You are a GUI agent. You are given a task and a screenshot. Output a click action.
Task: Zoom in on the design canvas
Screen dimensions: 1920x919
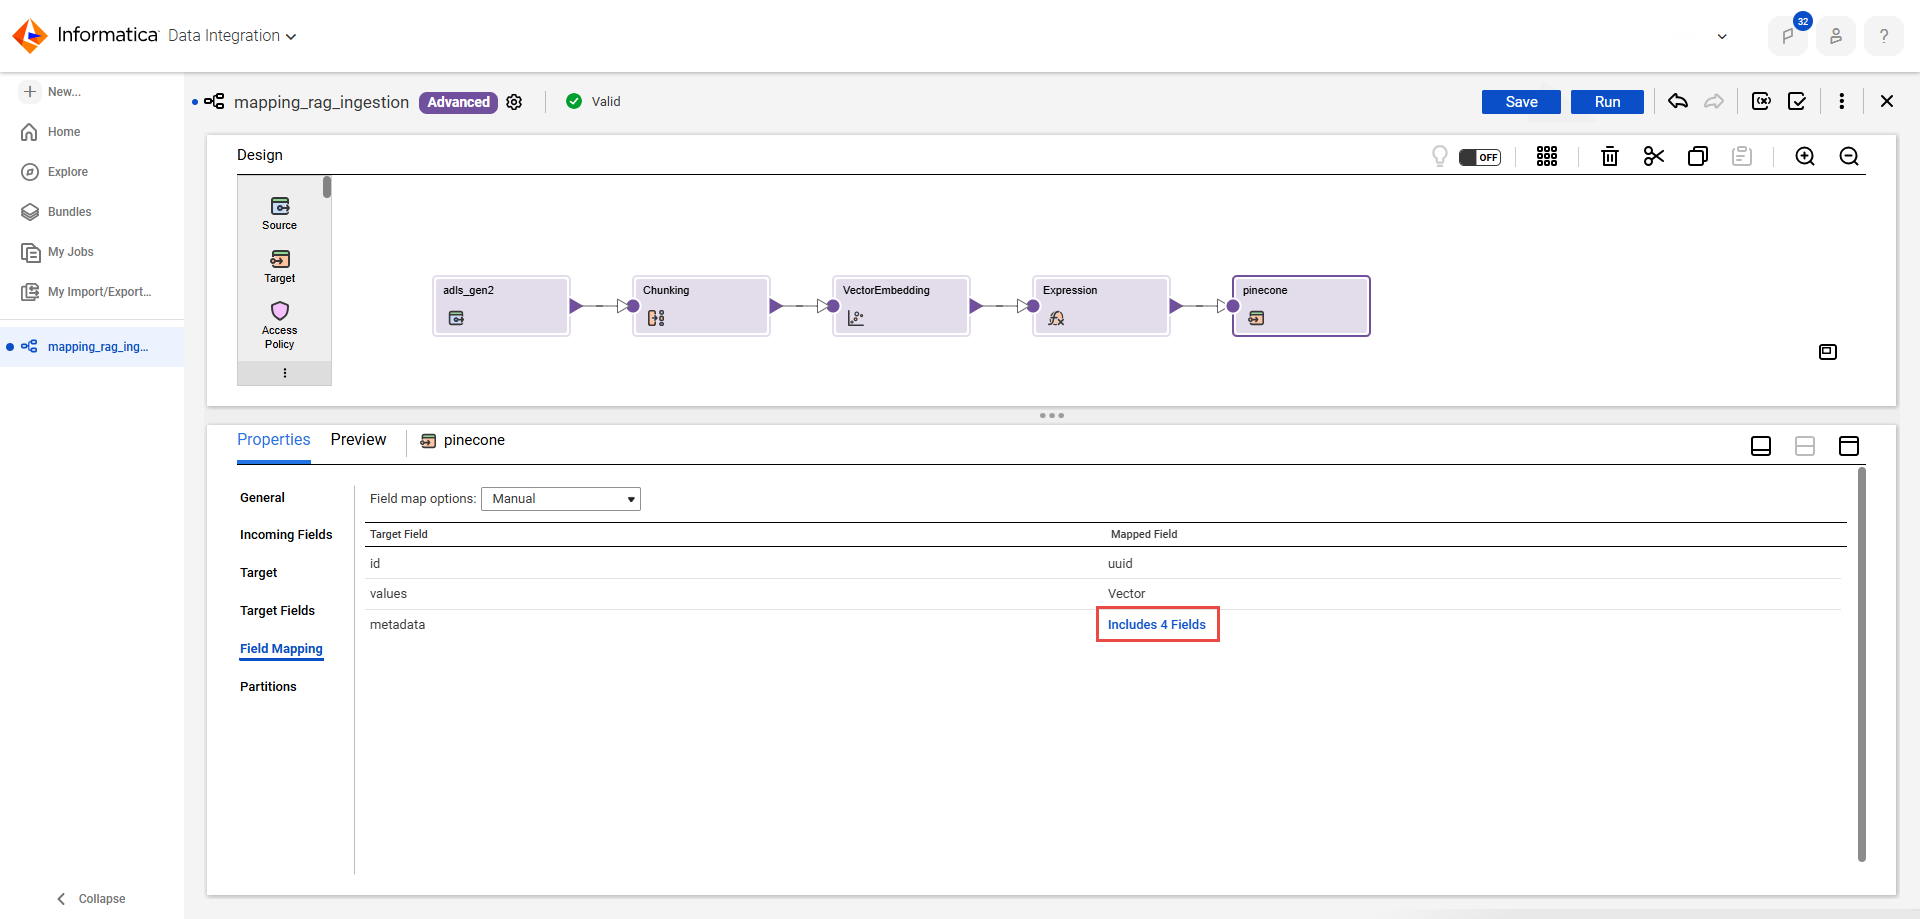pyautogui.click(x=1805, y=156)
